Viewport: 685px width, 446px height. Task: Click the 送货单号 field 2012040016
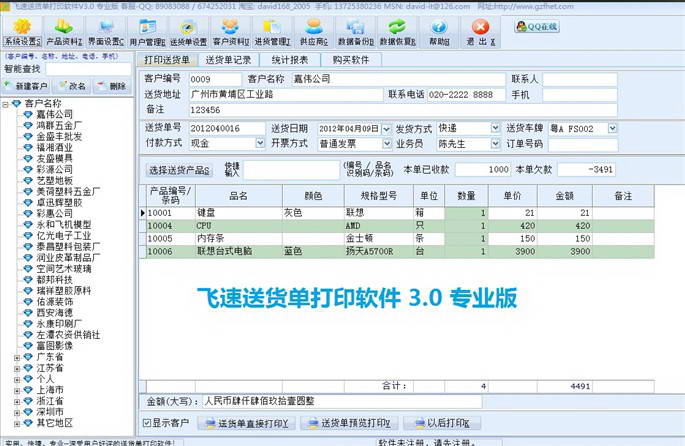point(227,128)
